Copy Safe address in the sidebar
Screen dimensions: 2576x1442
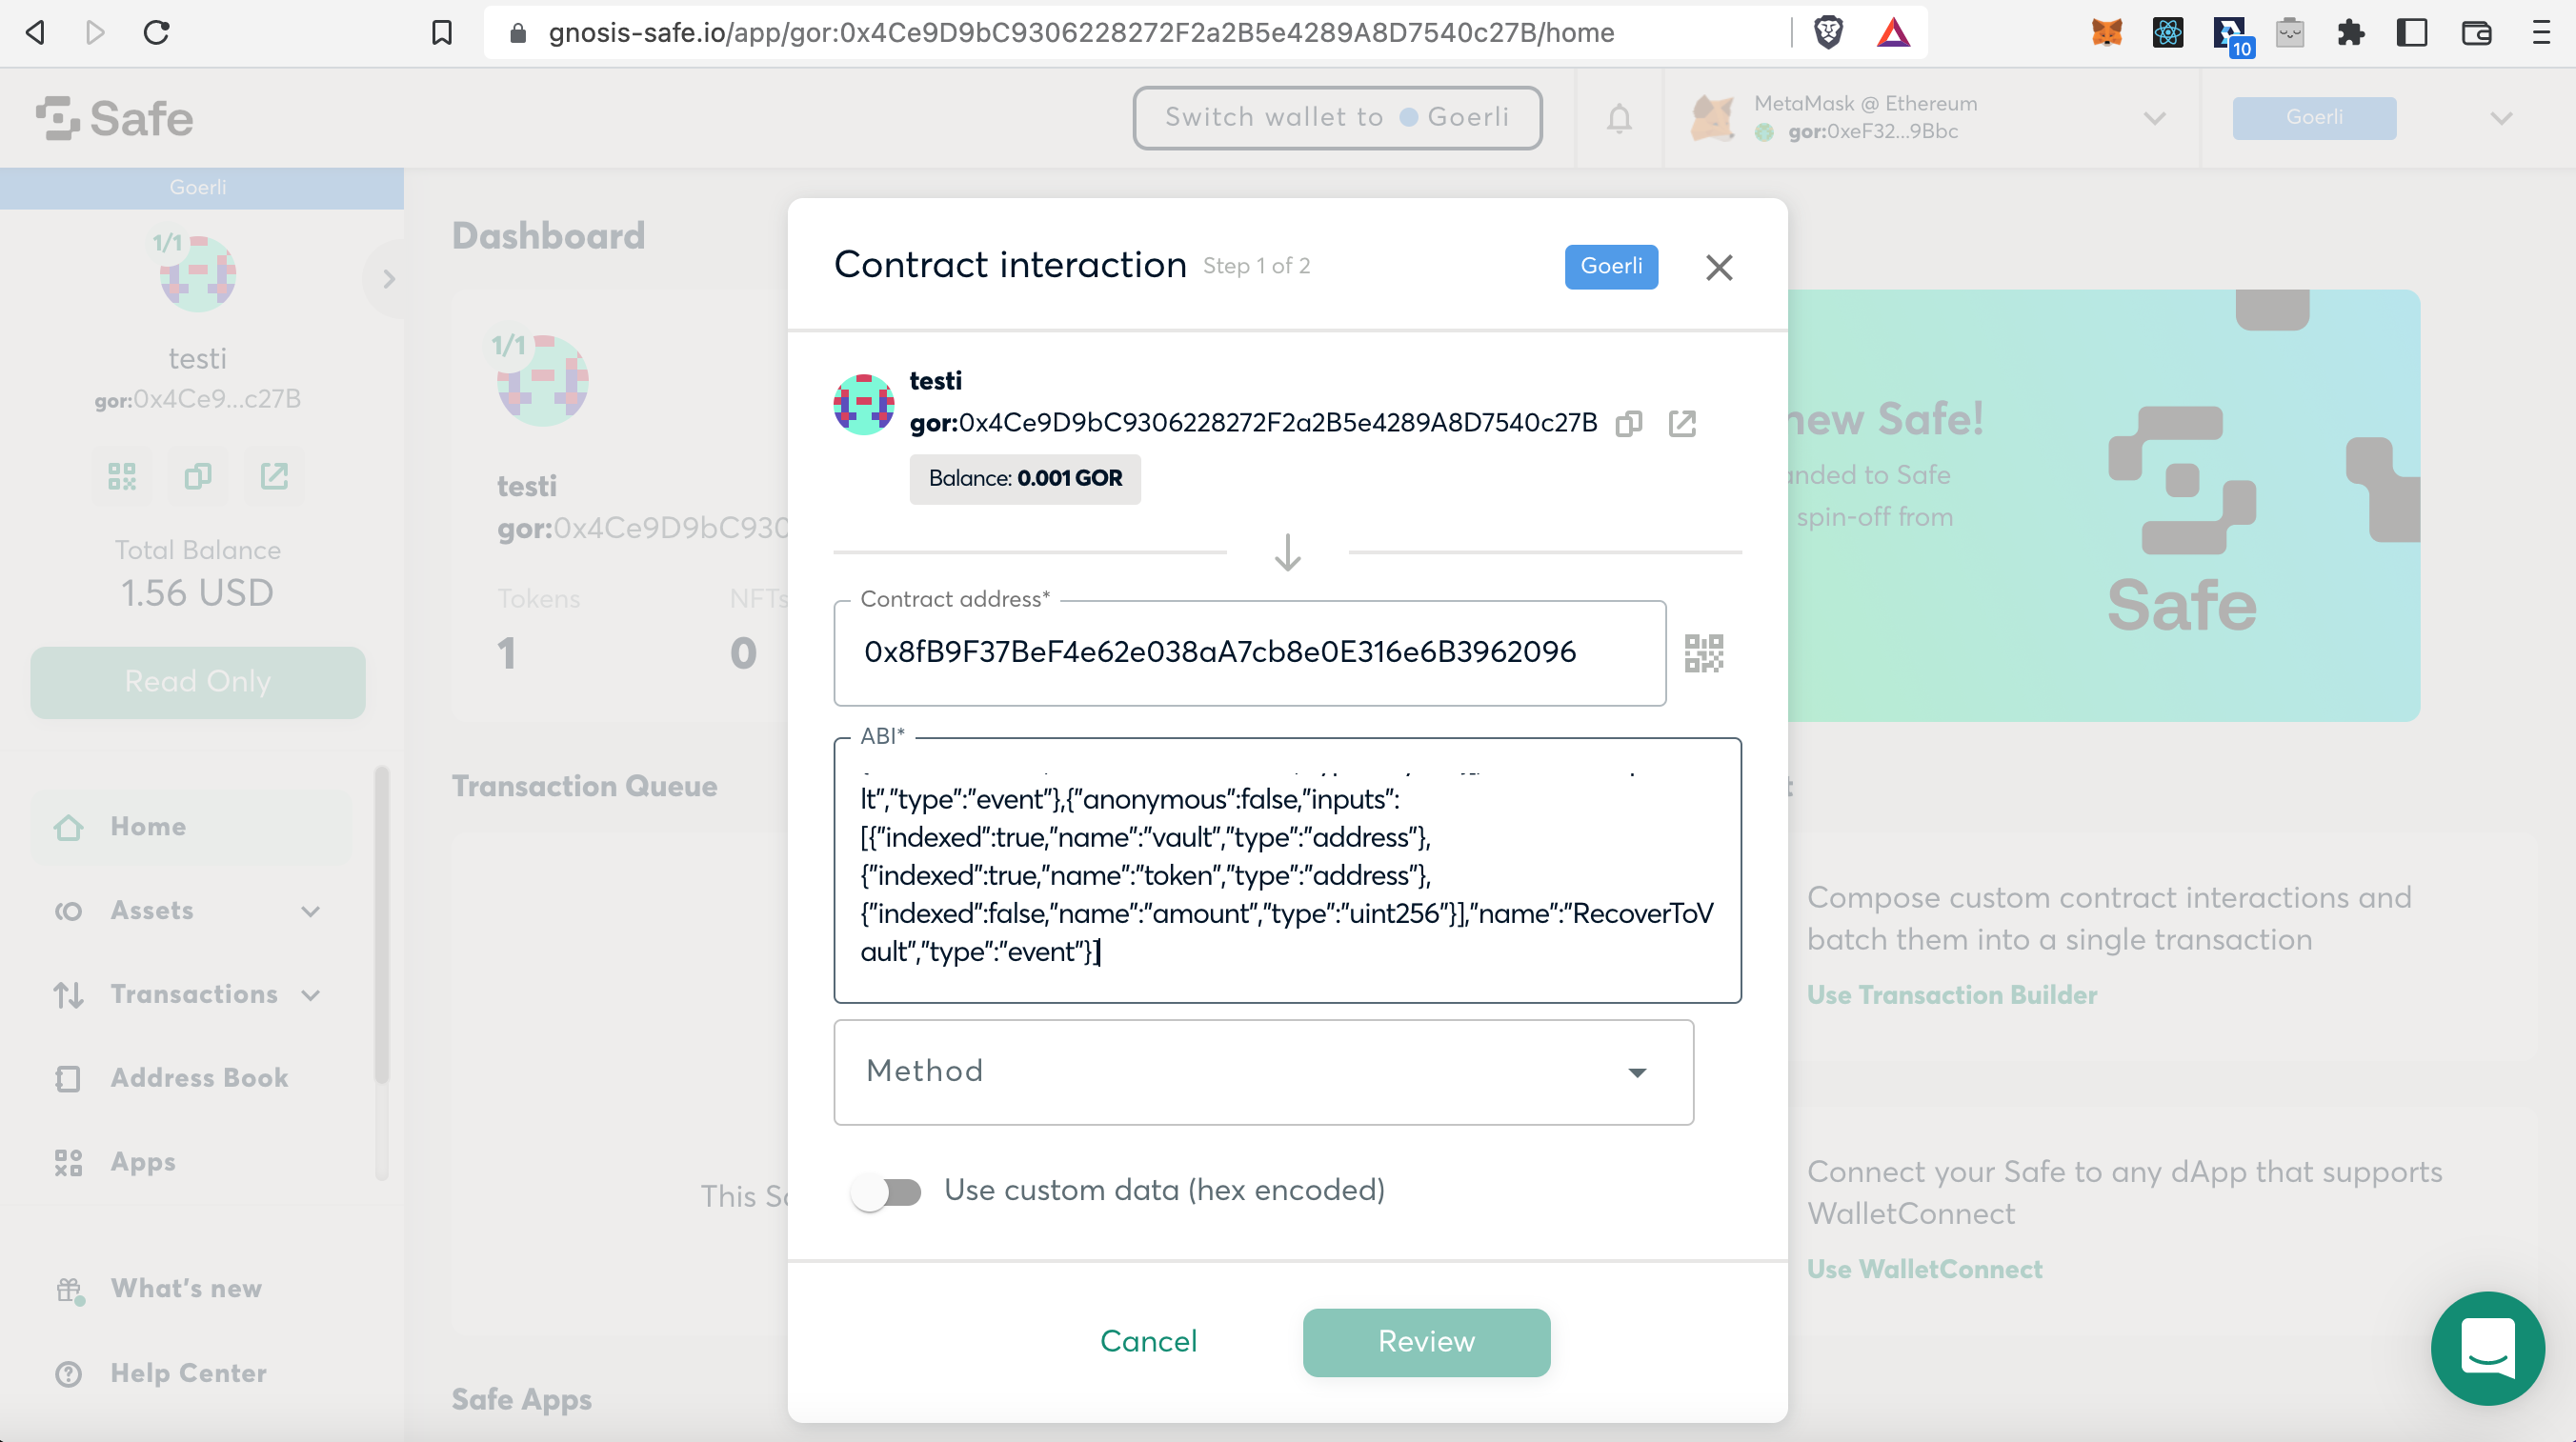click(198, 476)
